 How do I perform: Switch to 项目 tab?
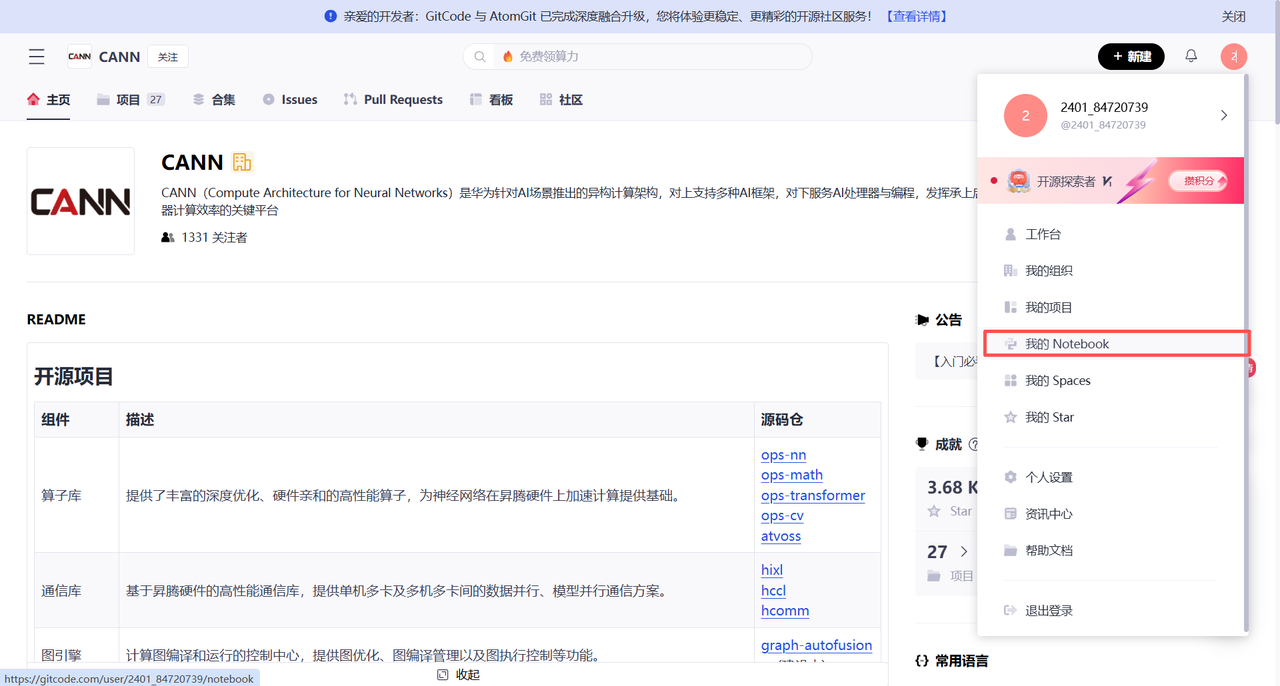click(130, 100)
